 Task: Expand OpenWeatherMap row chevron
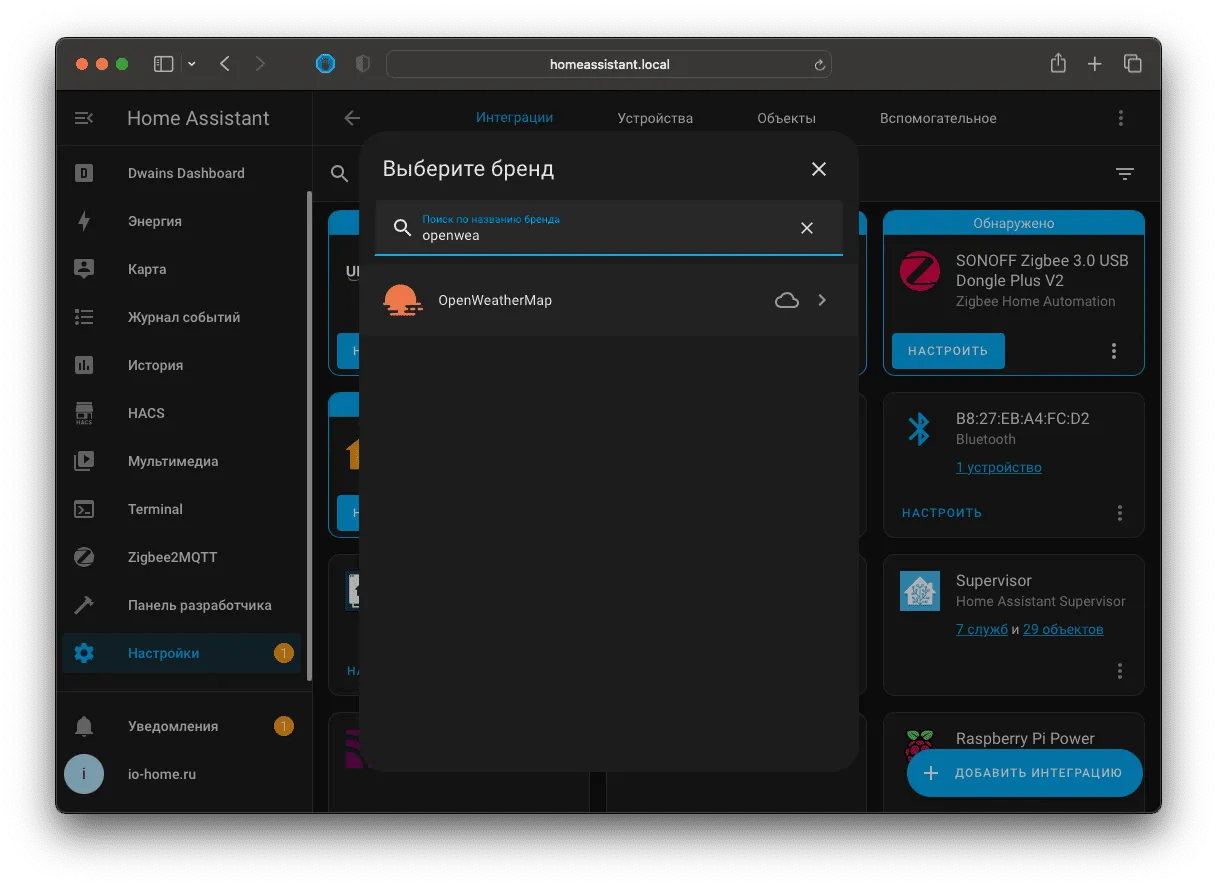click(822, 300)
